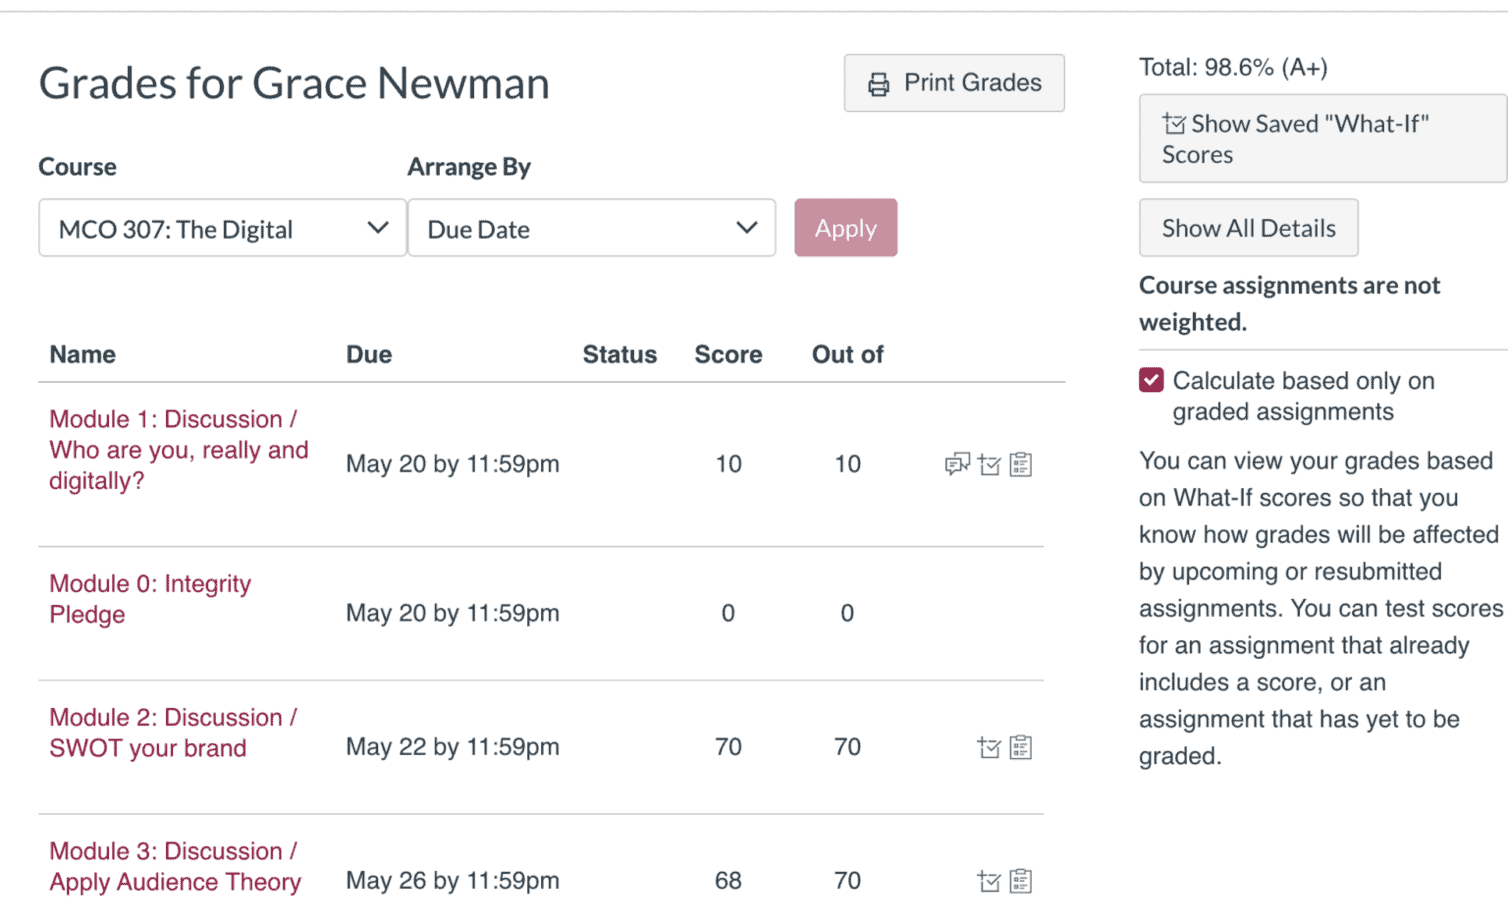Click Show Saved What-If Scores
Viewport: 1508px width, 924px height.
click(1310, 138)
